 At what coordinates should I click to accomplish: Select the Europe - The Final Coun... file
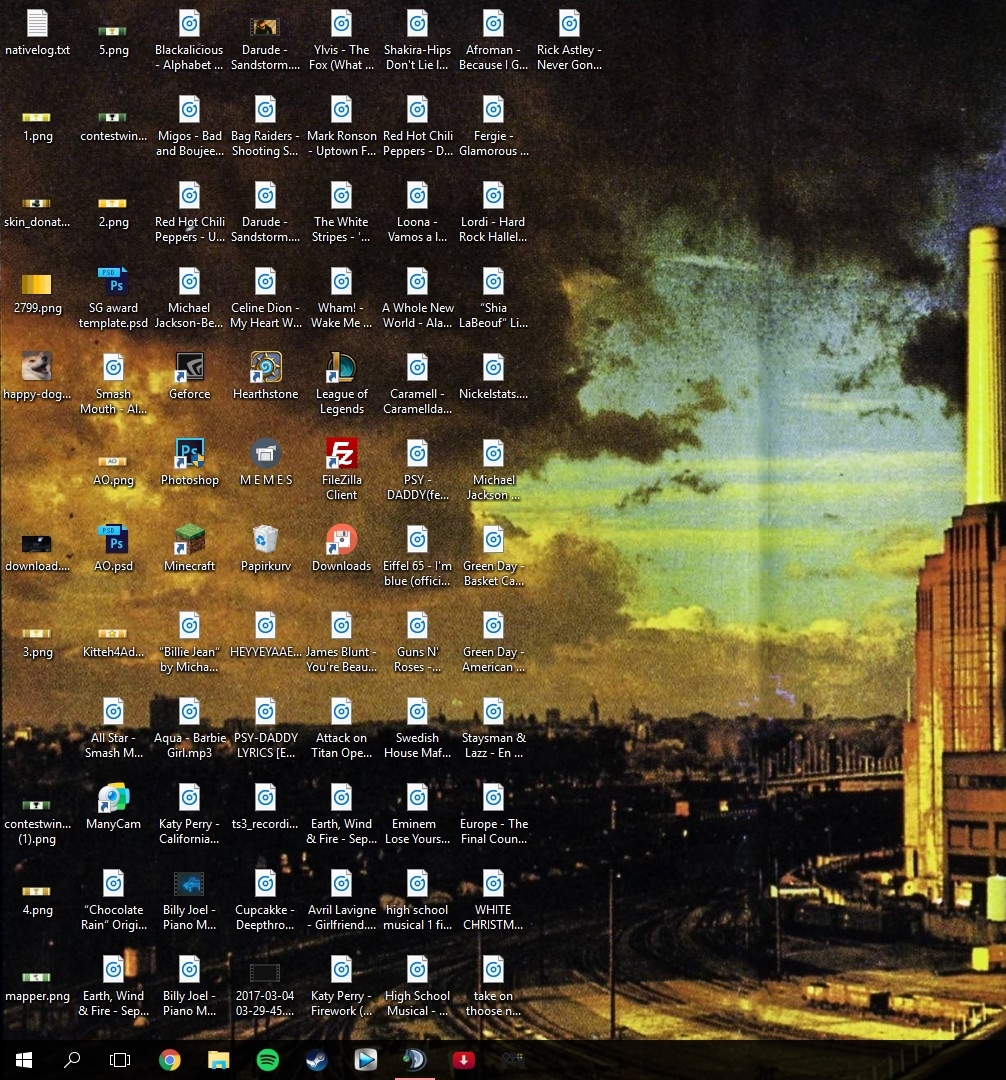pyautogui.click(x=493, y=813)
